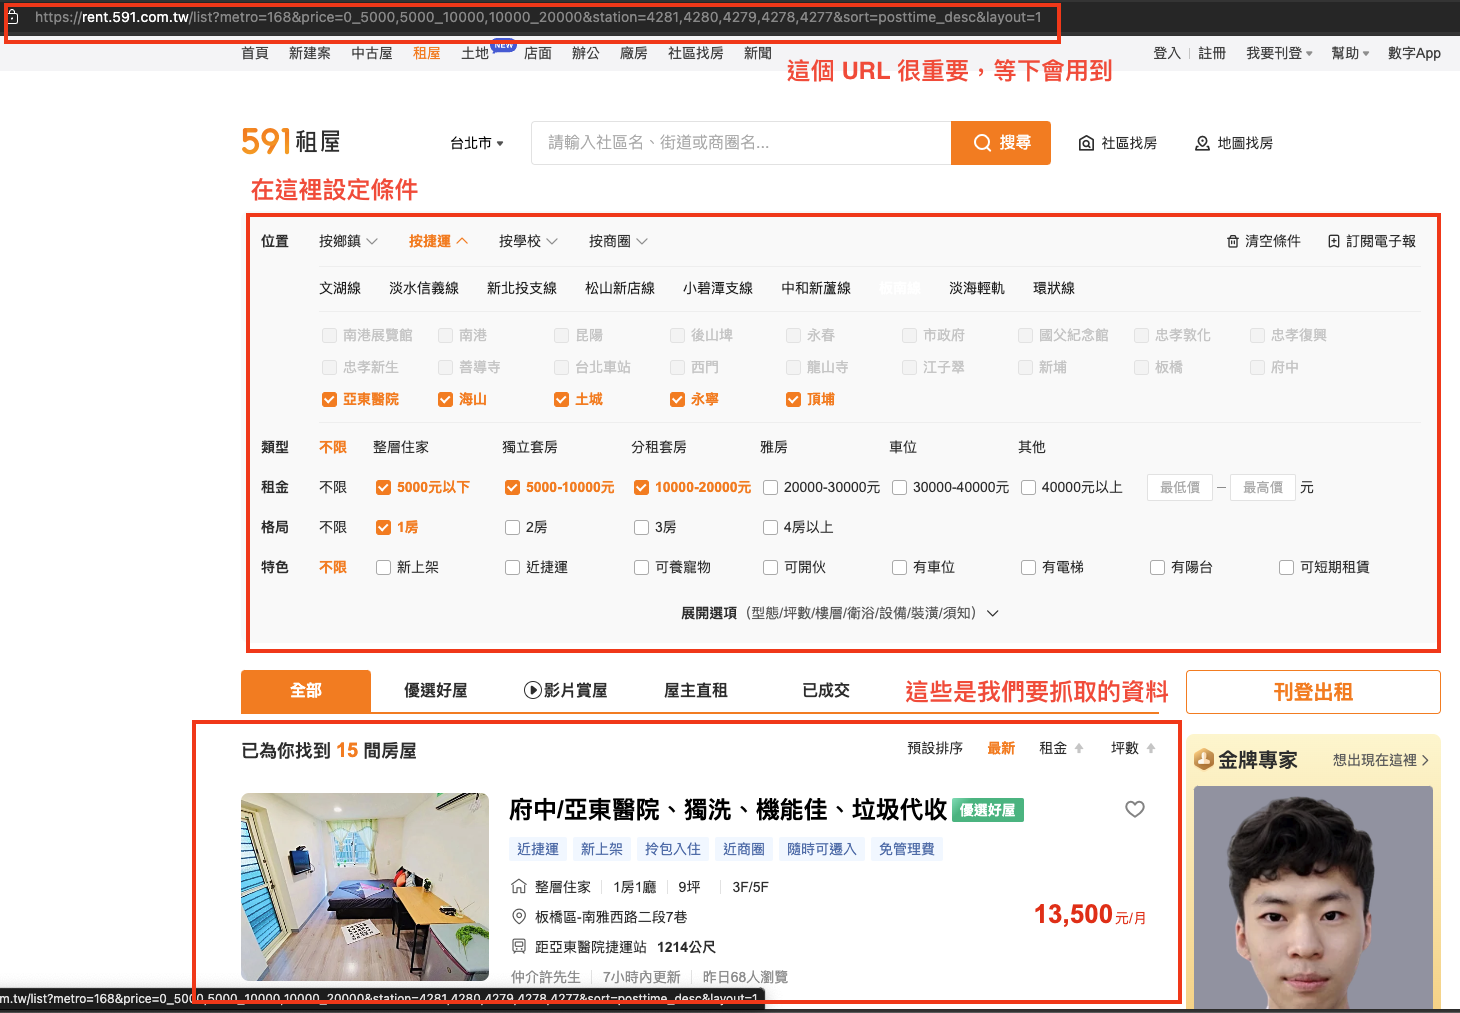The width and height of the screenshot is (1460, 1013).
Task: Open 台北市 city dropdown
Action: (x=477, y=143)
